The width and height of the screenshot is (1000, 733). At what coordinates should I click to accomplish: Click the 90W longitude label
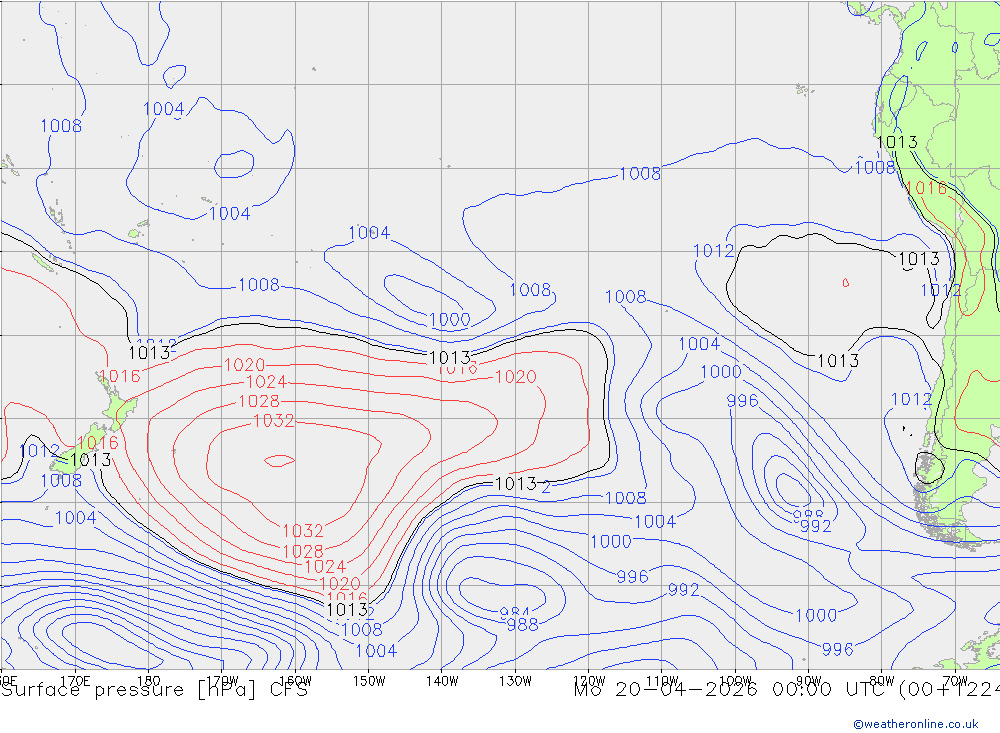coord(809,681)
